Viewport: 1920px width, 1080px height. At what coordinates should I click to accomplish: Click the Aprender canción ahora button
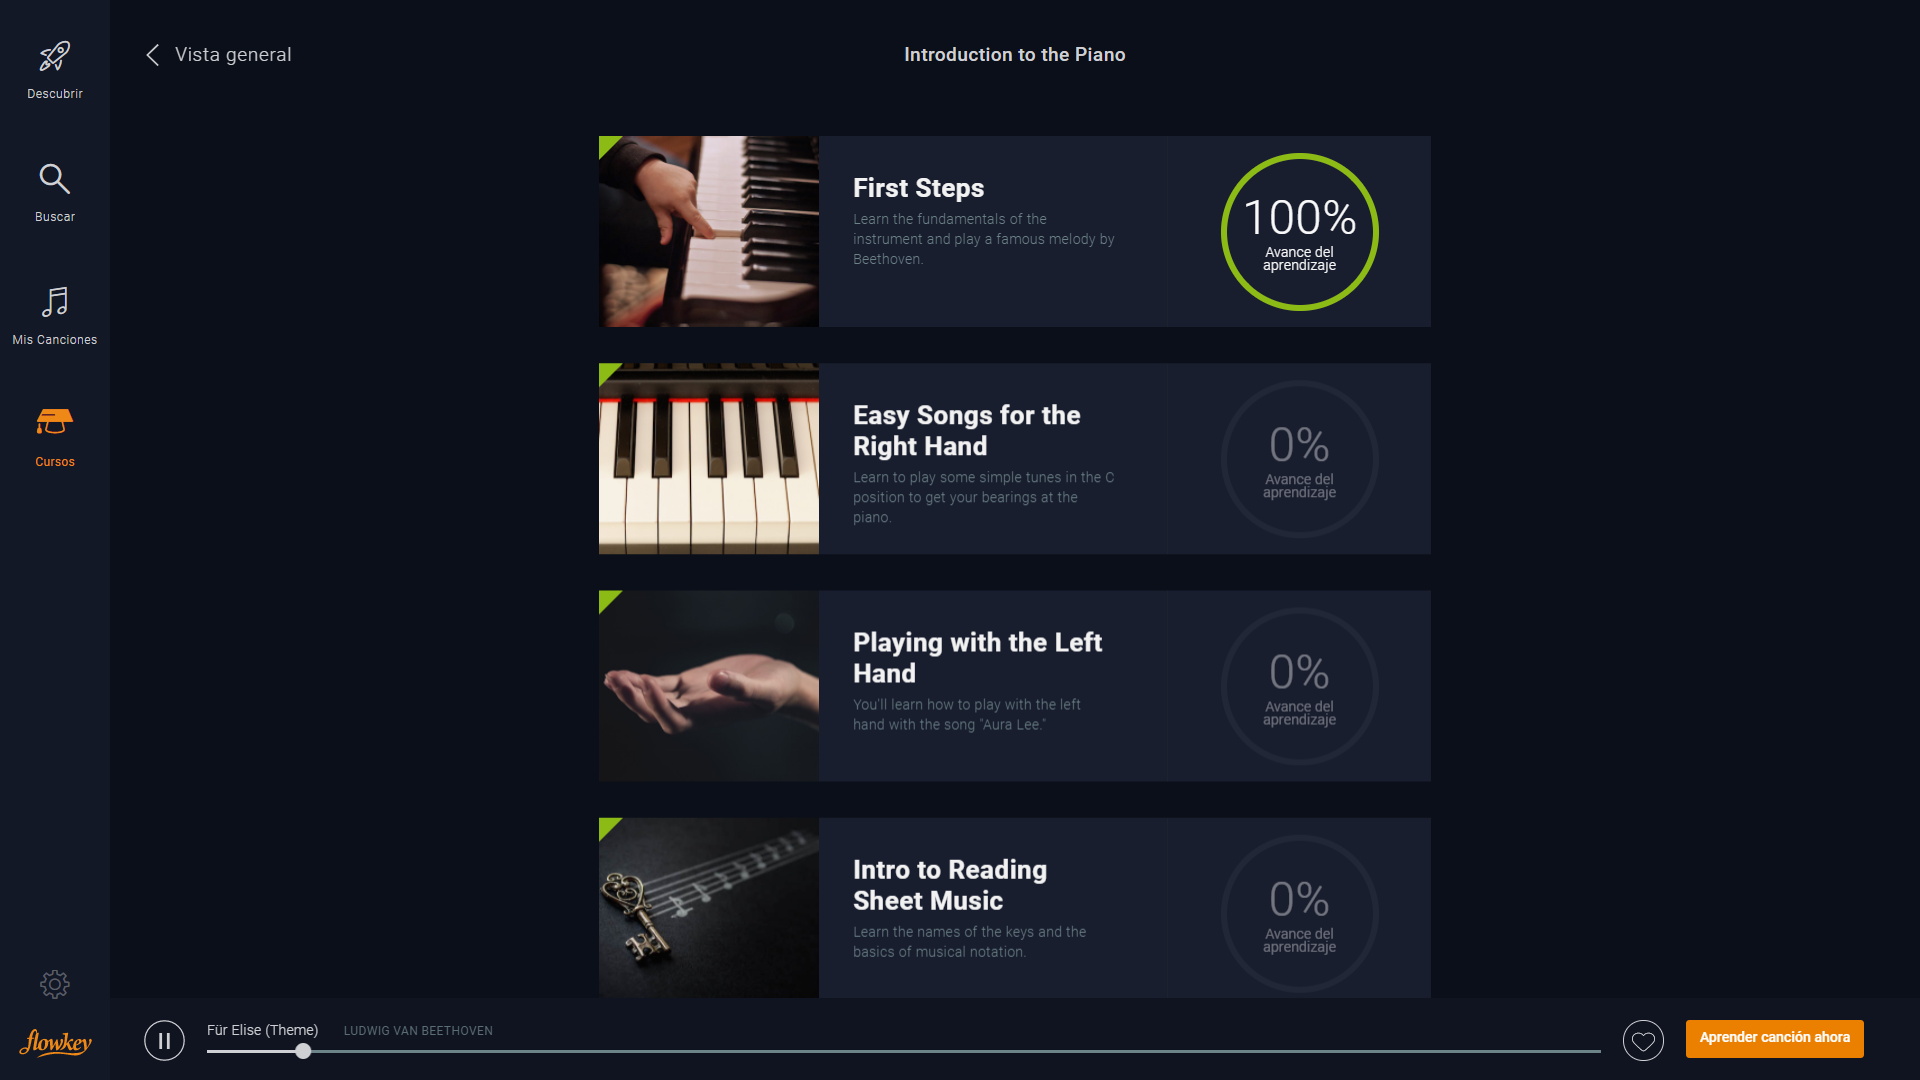[x=1774, y=1038]
